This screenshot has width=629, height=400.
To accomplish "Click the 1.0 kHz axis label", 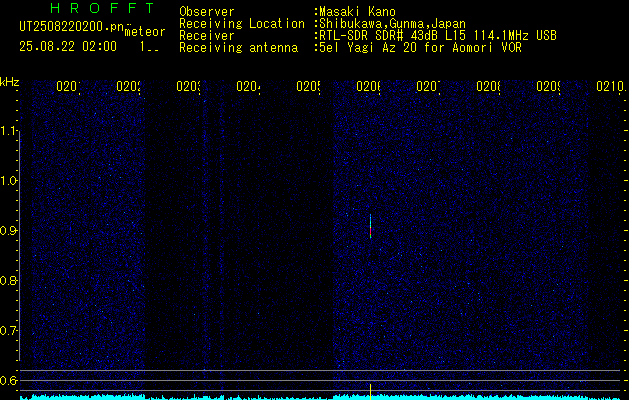I will pos(7,181).
